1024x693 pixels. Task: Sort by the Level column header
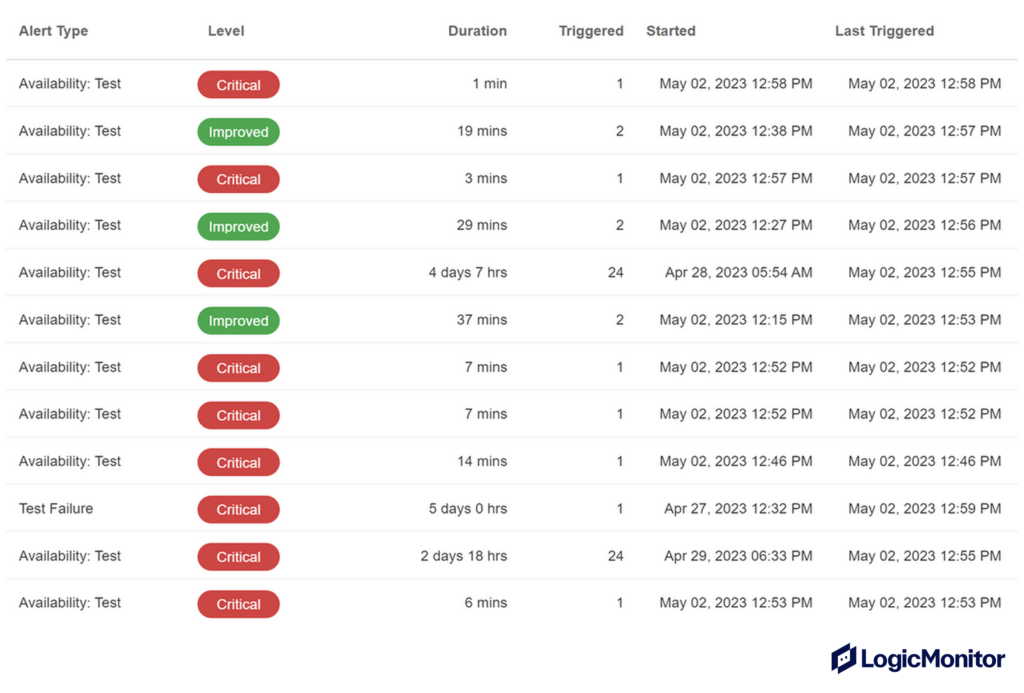click(x=226, y=31)
